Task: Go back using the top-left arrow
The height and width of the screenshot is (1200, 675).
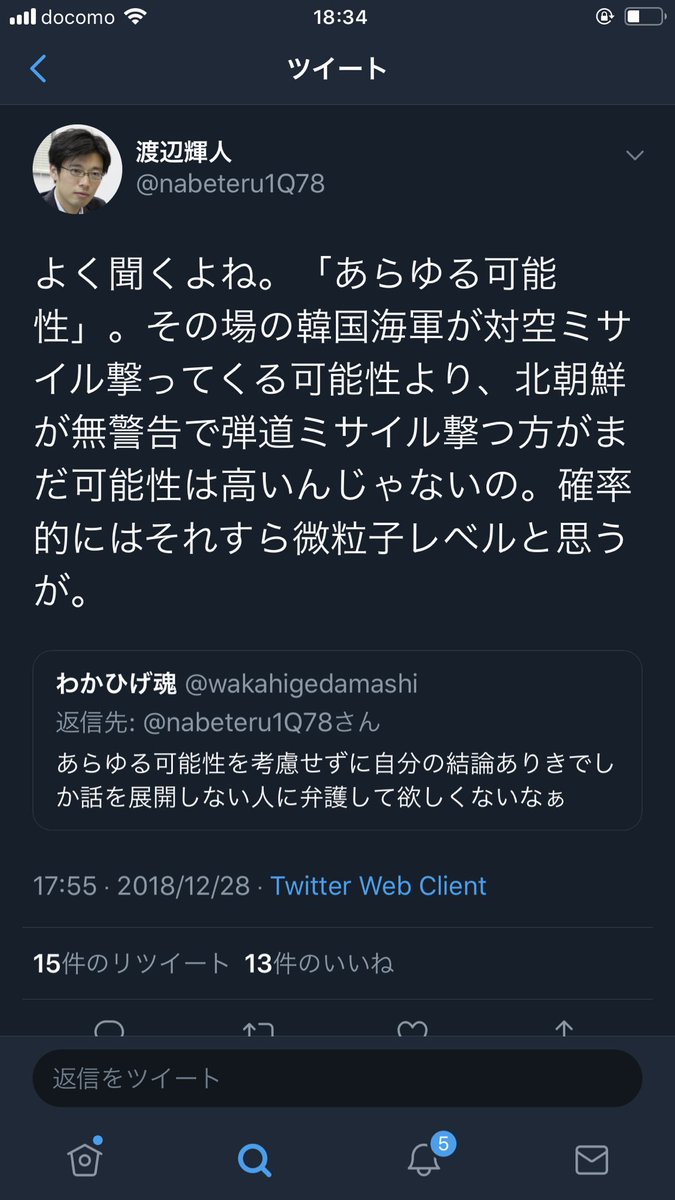Action: tap(39, 69)
